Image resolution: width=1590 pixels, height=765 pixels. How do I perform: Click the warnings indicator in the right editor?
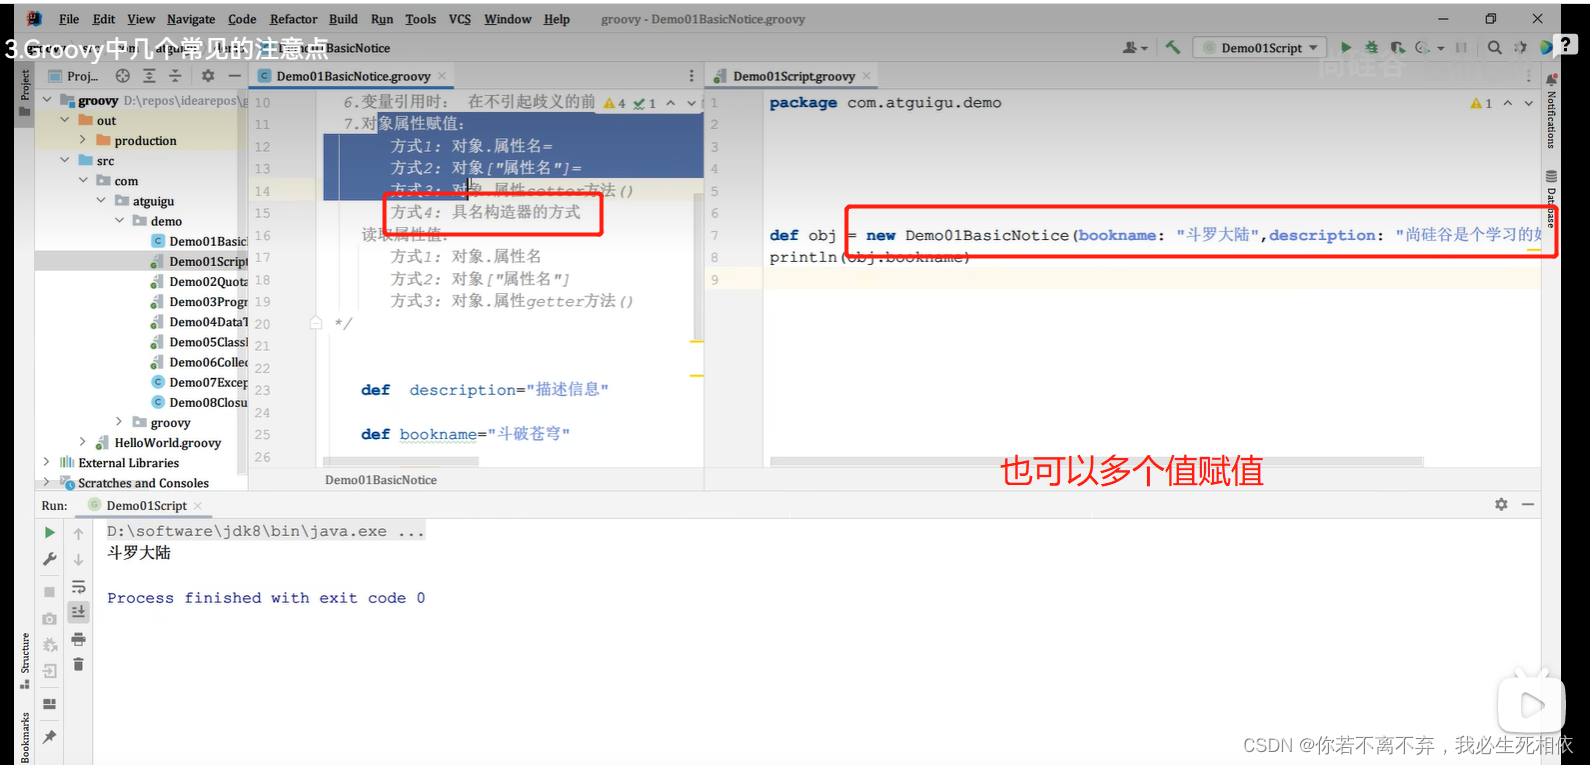click(1481, 103)
